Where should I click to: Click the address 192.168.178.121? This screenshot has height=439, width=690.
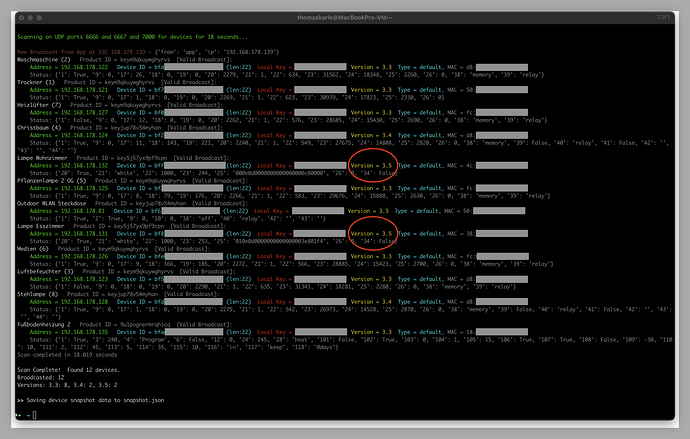(84, 90)
